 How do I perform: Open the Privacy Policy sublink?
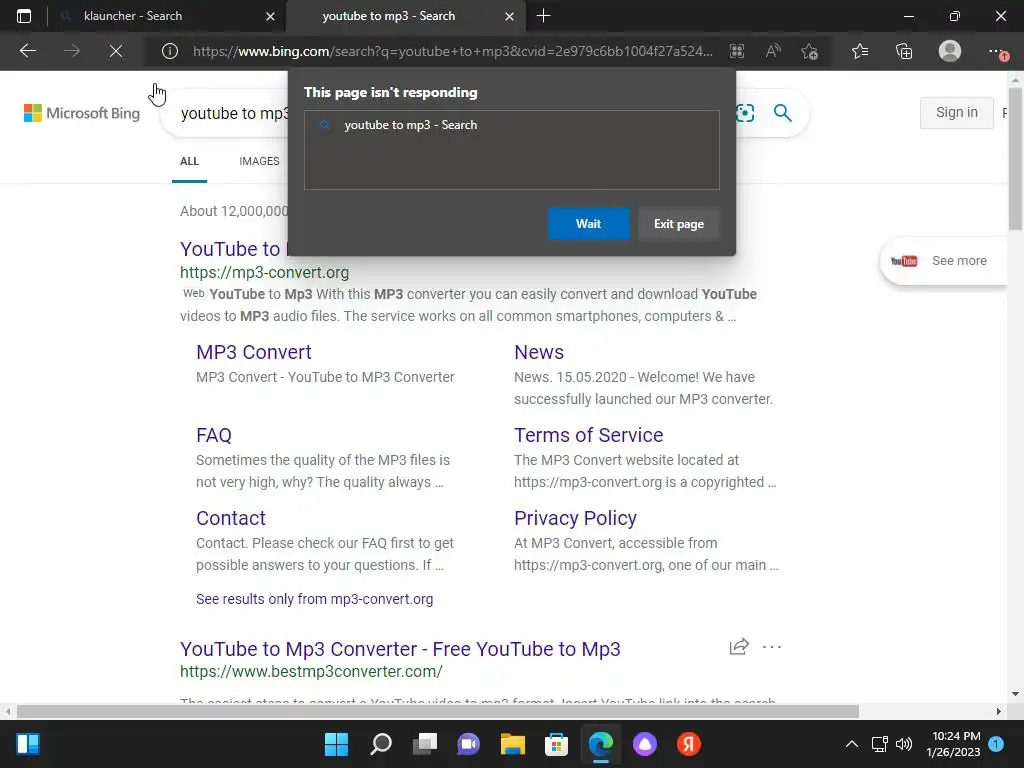click(x=575, y=518)
